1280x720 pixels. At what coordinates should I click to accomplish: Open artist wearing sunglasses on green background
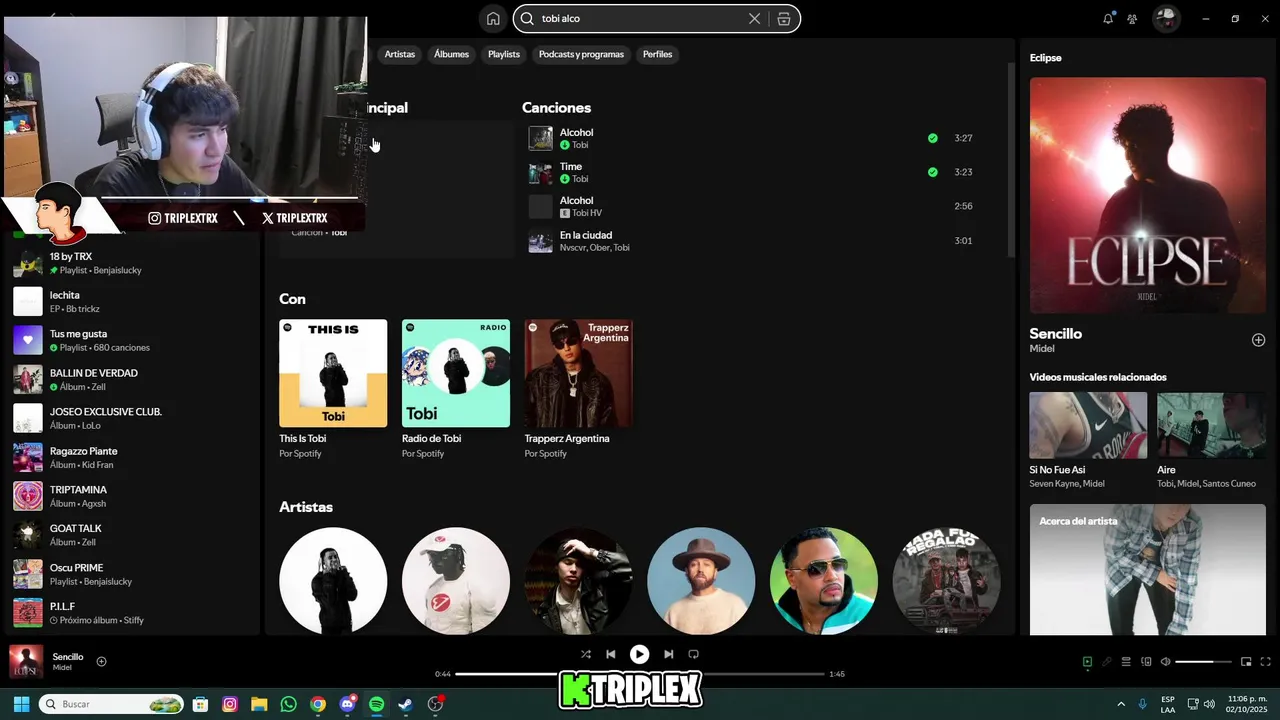[x=824, y=581]
